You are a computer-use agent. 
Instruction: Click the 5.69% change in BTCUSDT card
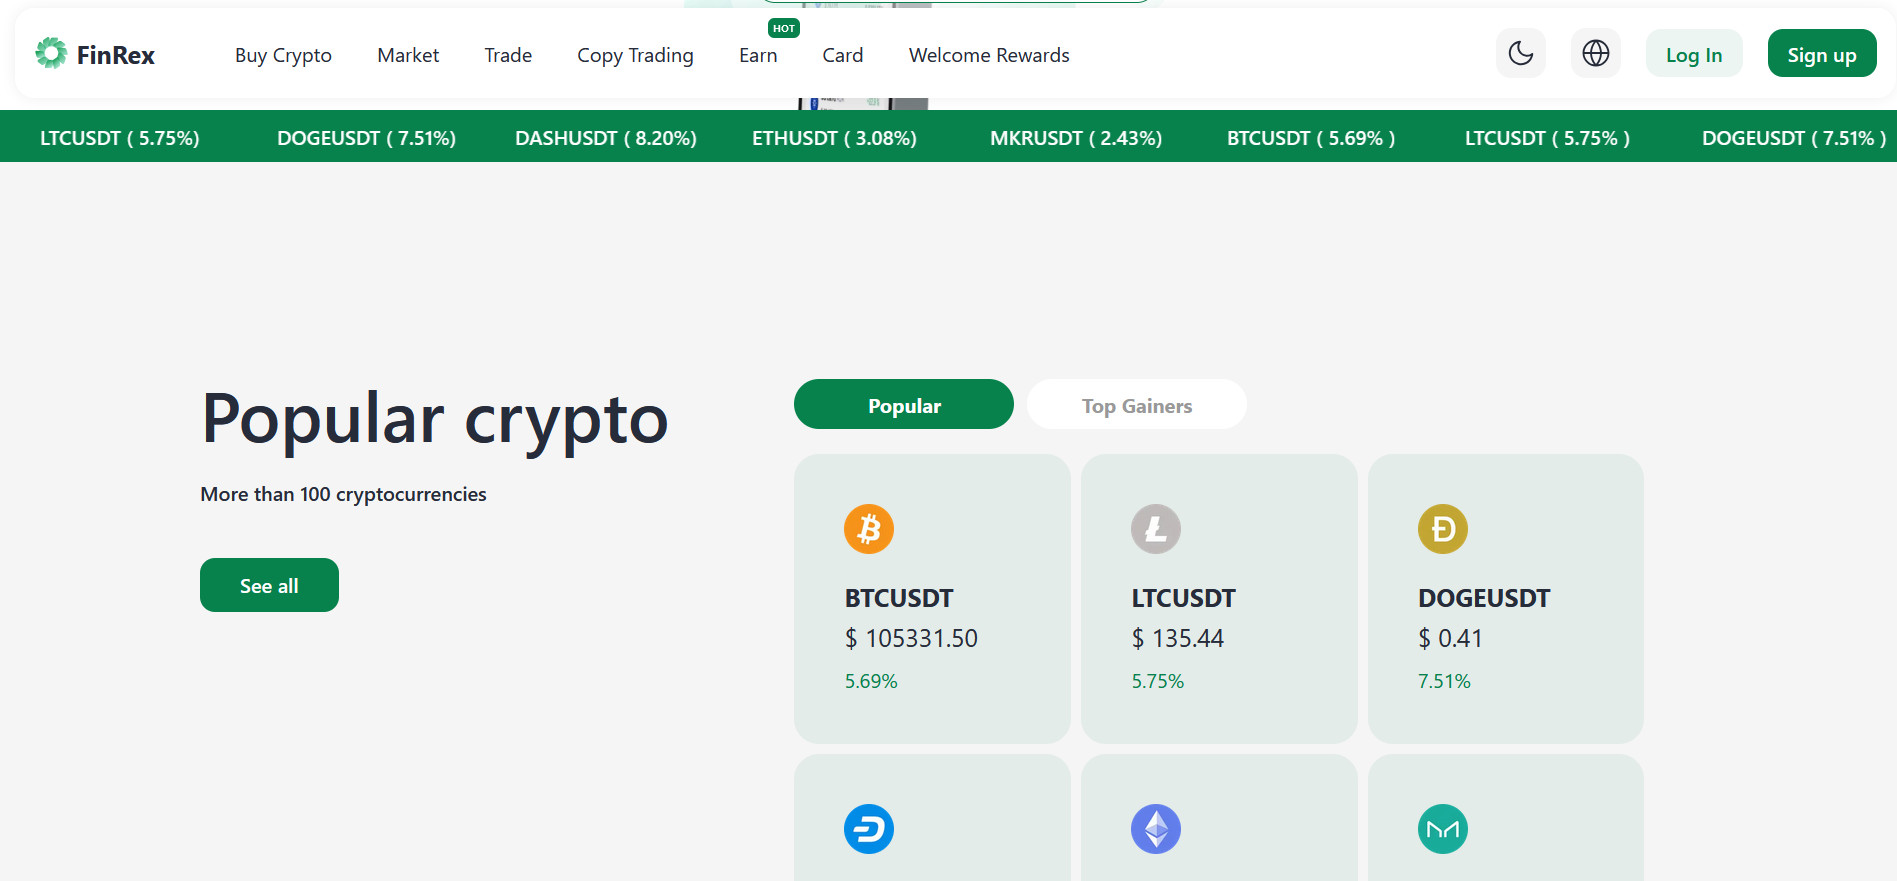871,681
